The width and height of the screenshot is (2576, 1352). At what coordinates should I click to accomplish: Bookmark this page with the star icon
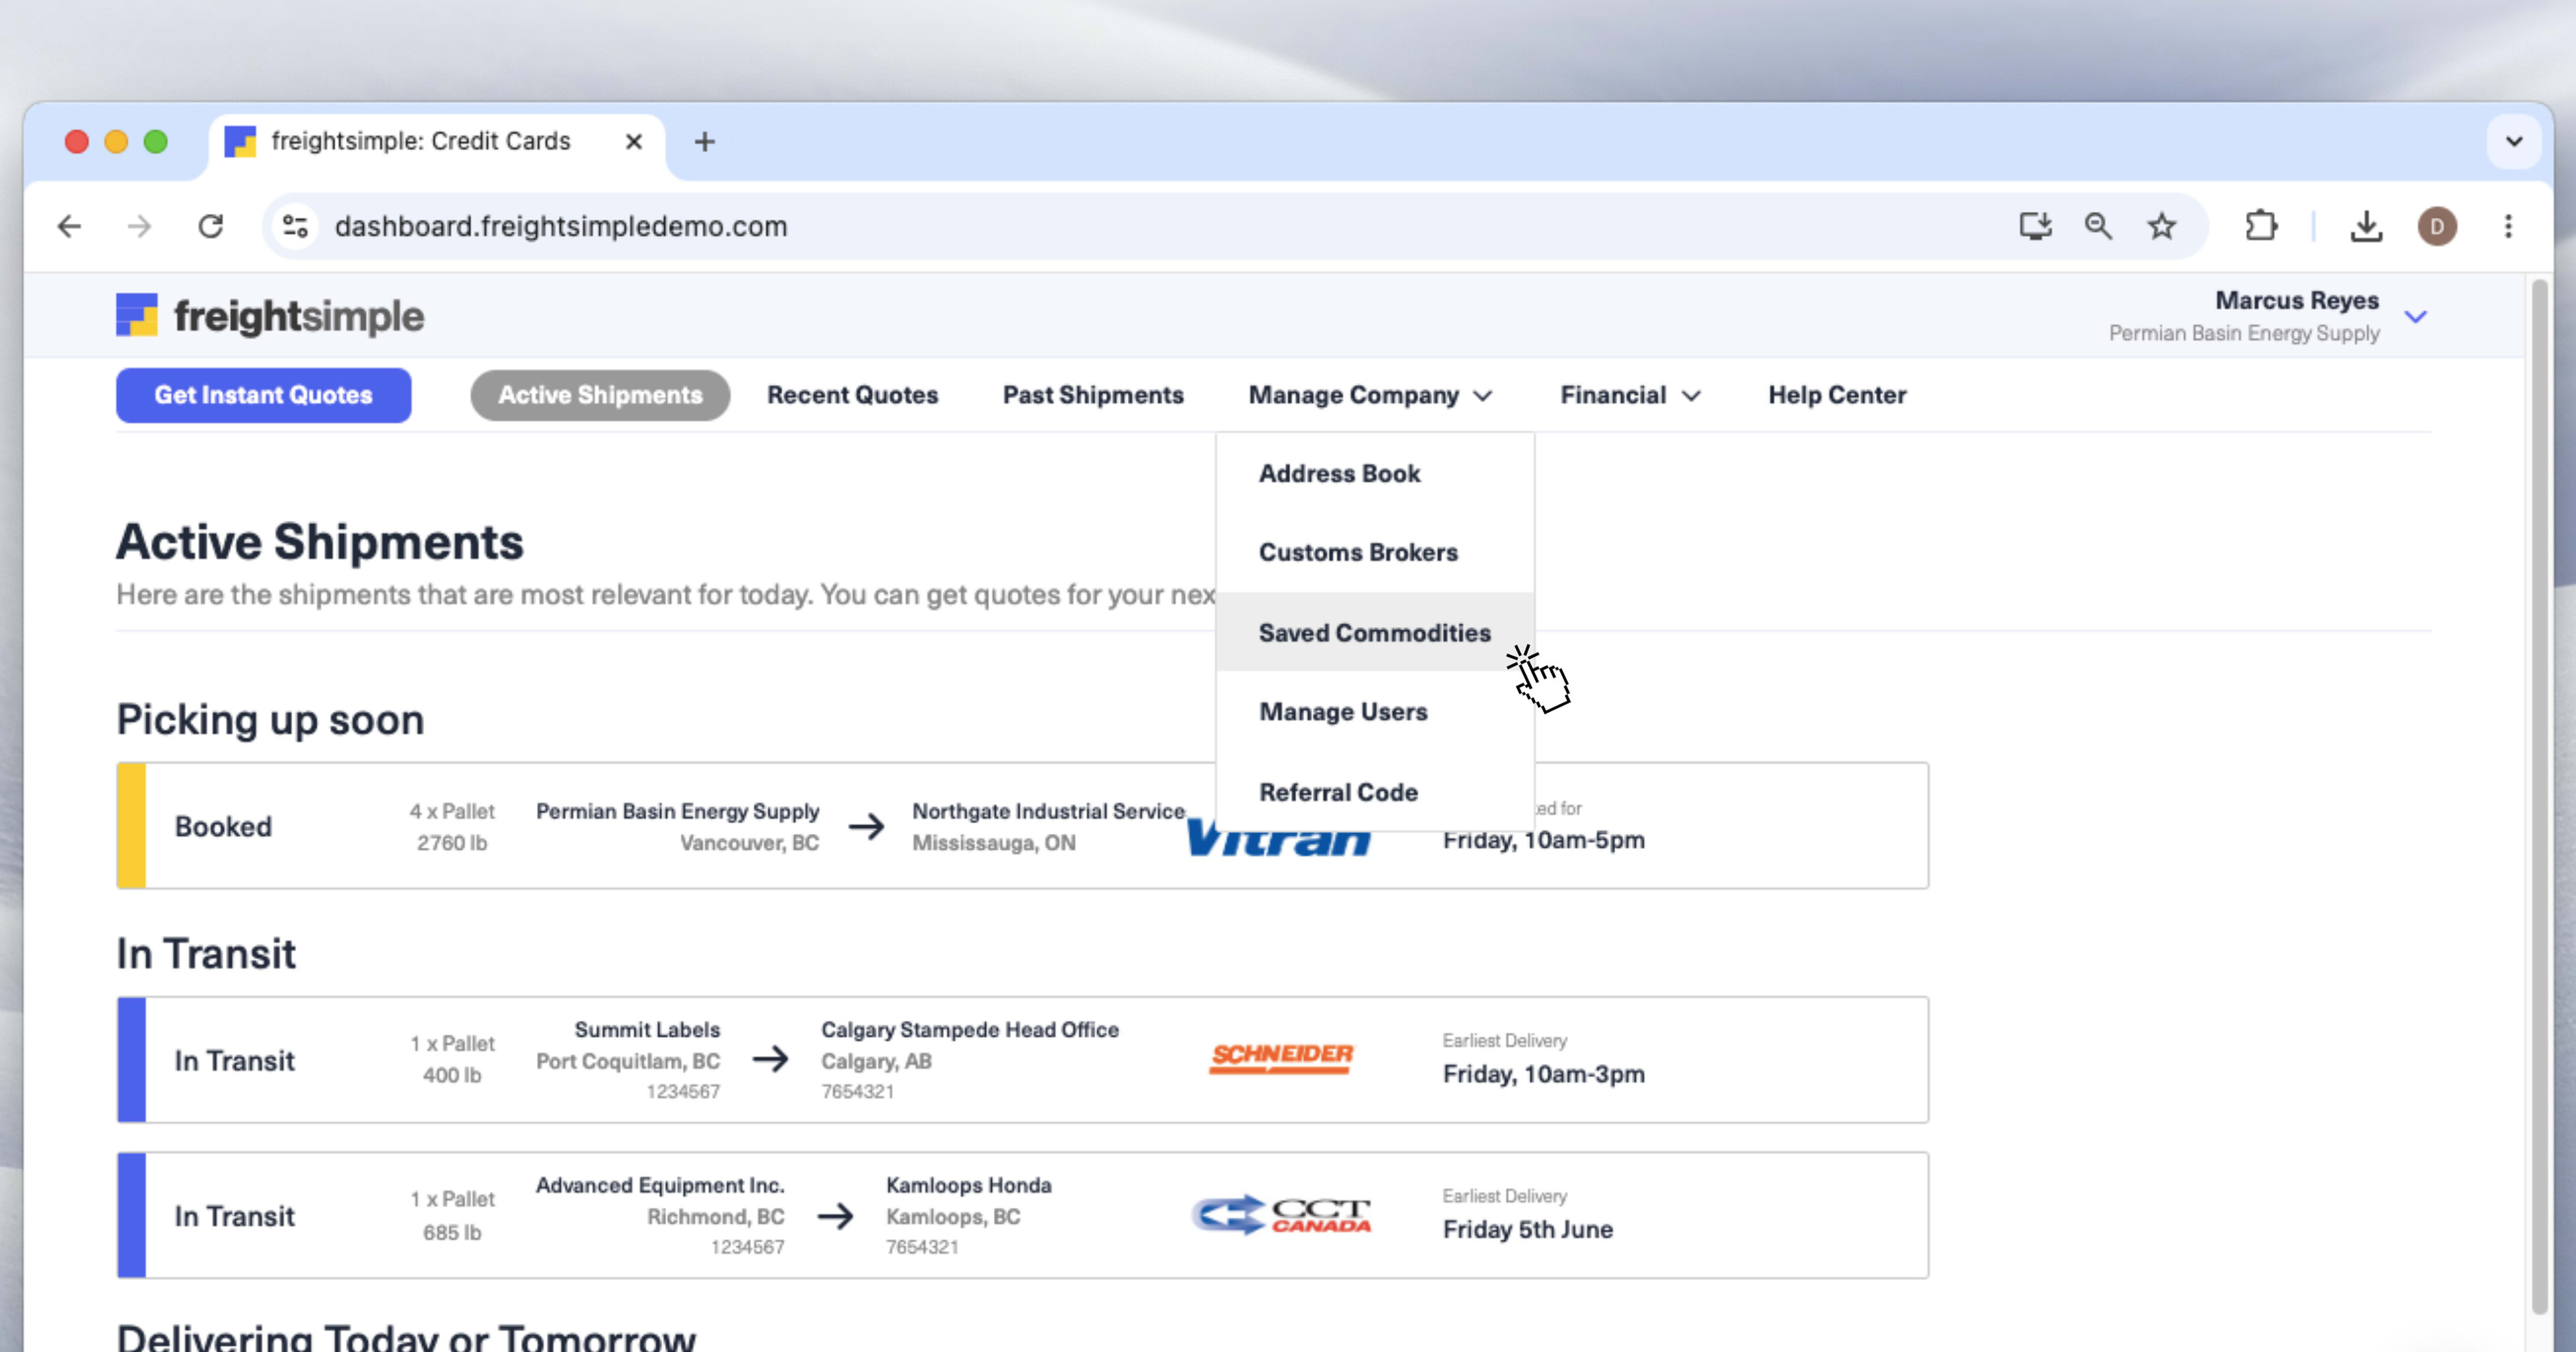coord(2161,227)
